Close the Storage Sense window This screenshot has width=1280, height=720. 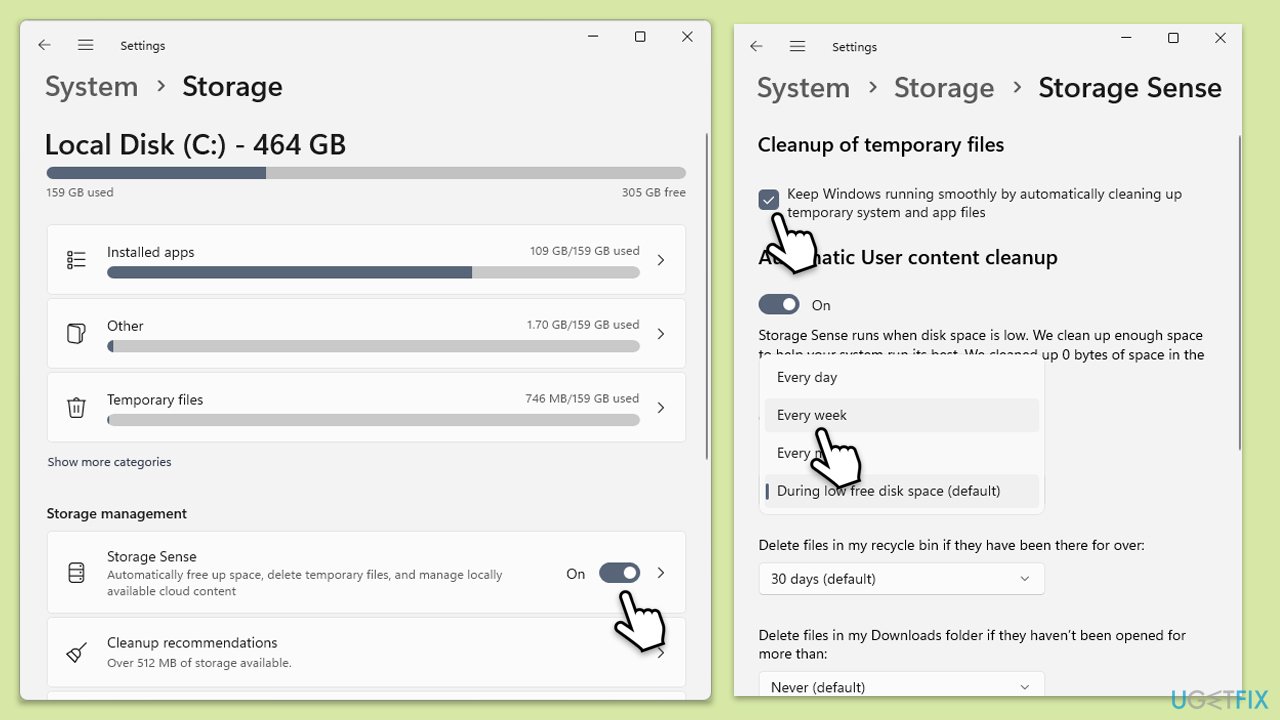(1220, 38)
